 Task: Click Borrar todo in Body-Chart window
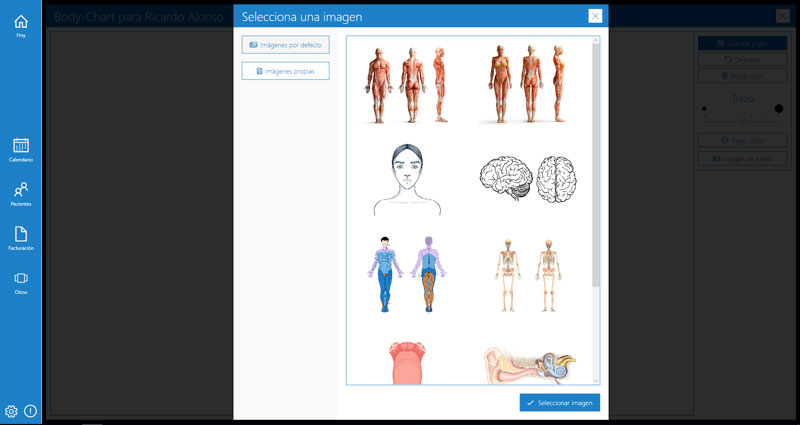(x=742, y=76)
